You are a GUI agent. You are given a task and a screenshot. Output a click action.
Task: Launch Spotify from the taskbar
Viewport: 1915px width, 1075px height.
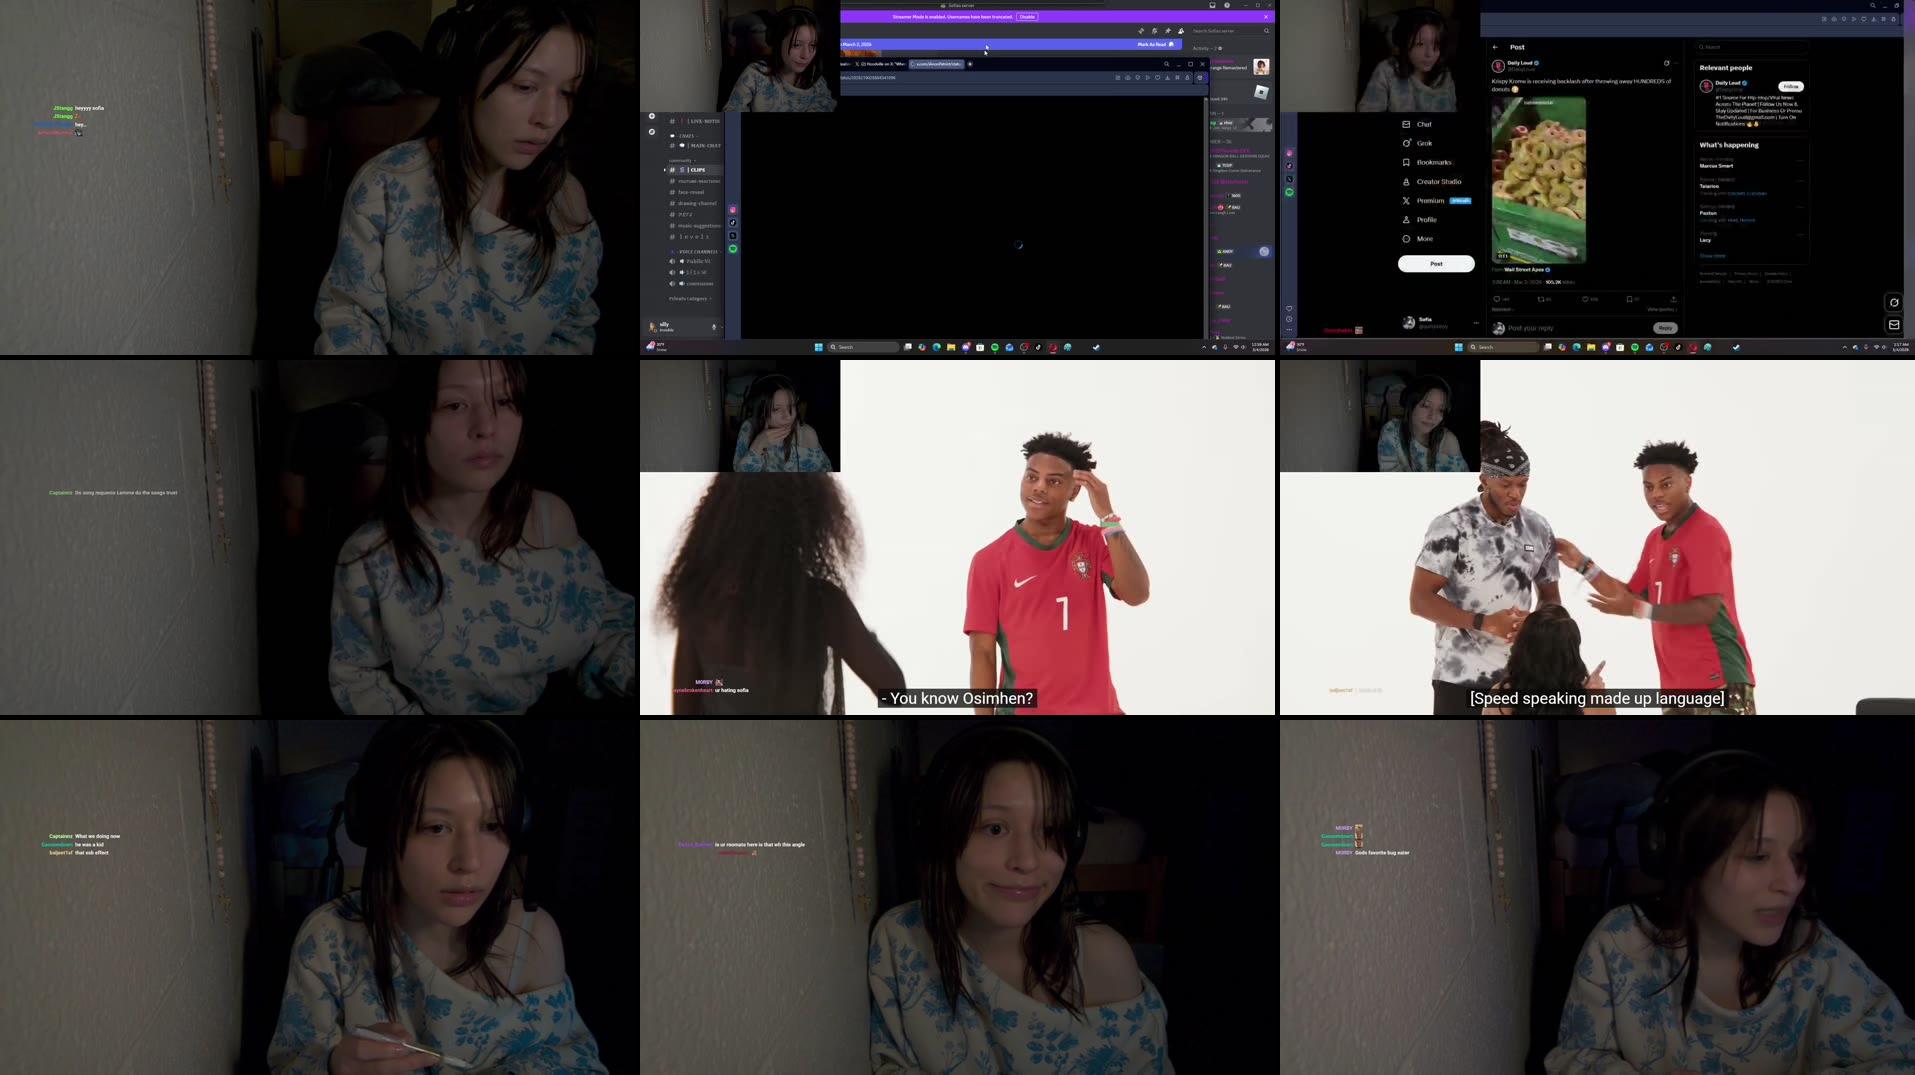(995, 347)
